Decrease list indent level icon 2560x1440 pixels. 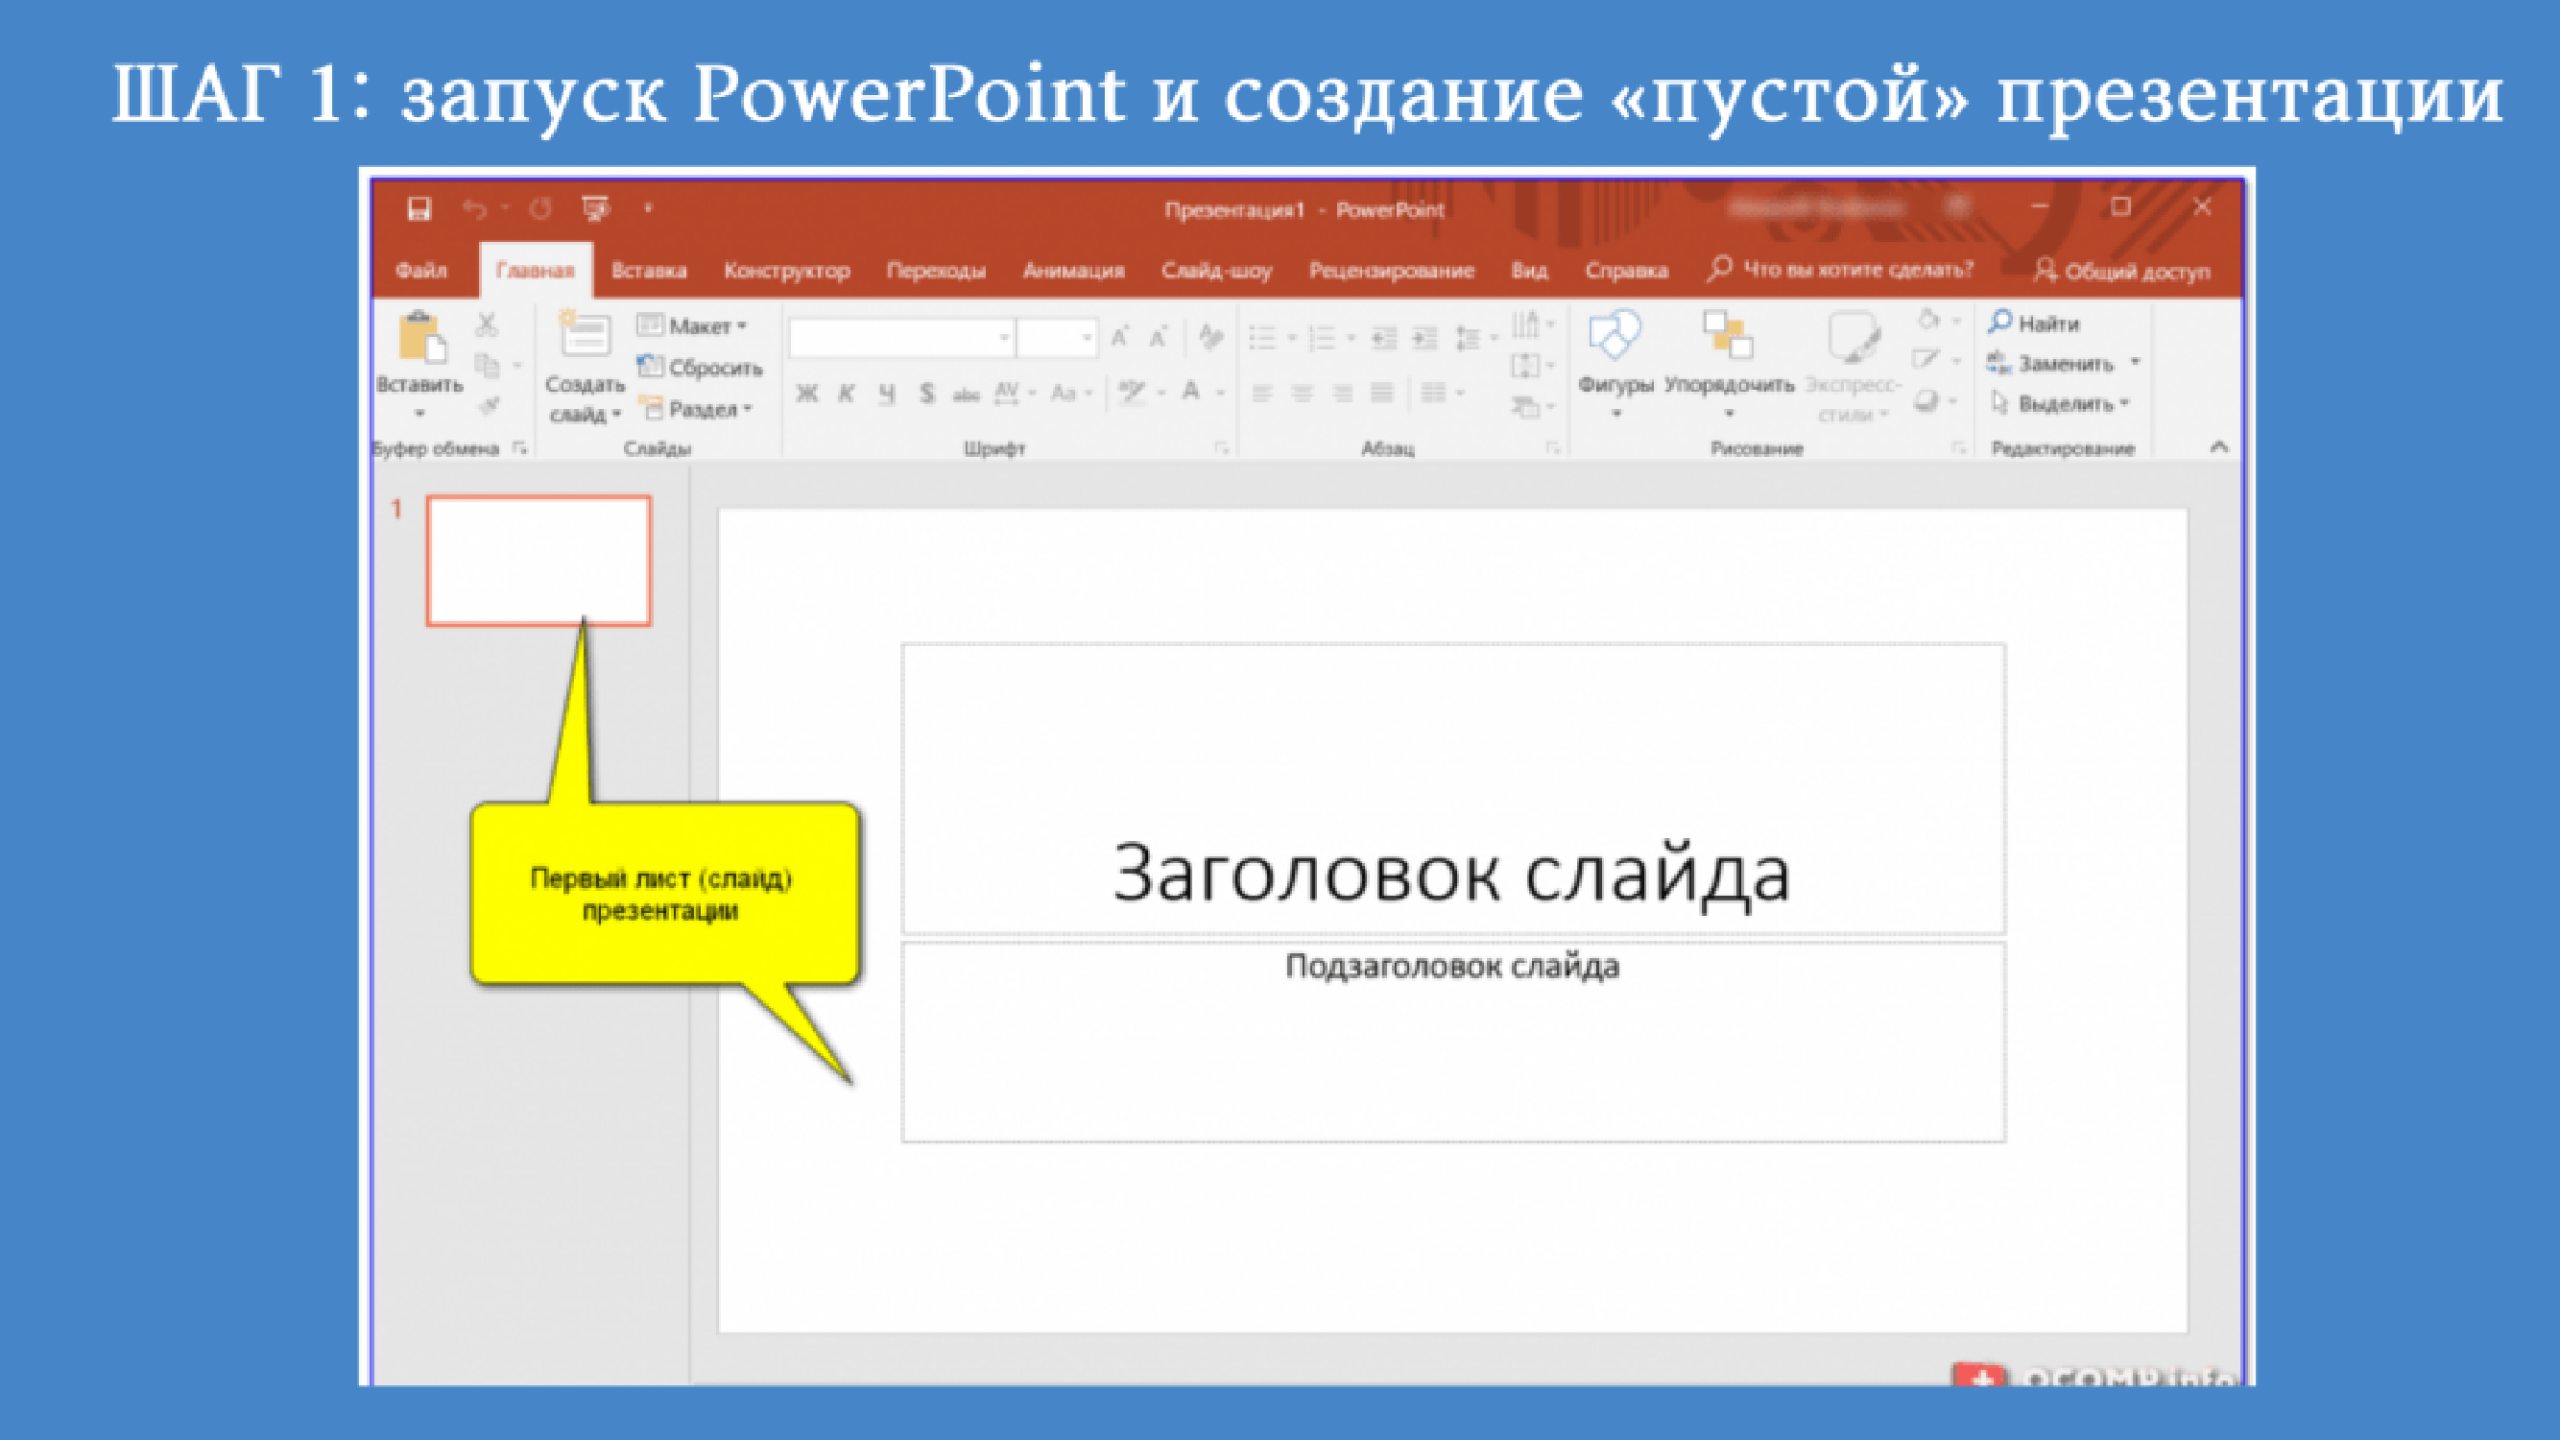1384,338
